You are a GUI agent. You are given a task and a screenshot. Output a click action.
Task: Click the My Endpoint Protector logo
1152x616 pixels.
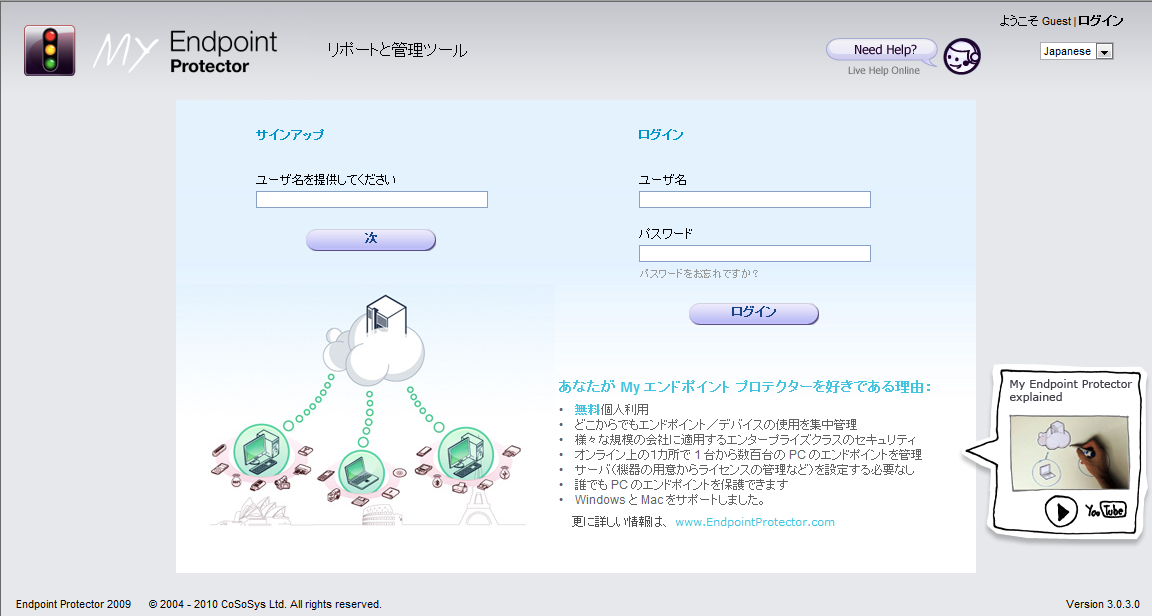185,51
